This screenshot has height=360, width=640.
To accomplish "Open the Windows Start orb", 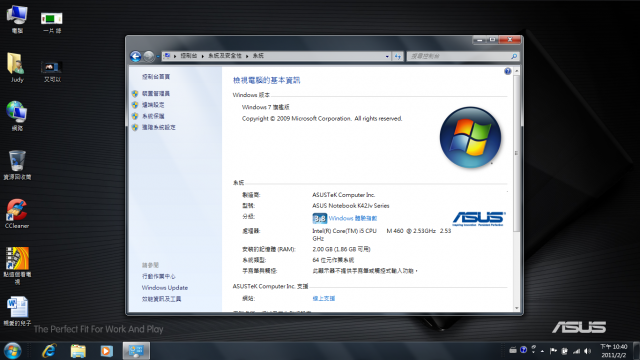I will (13, 351).
